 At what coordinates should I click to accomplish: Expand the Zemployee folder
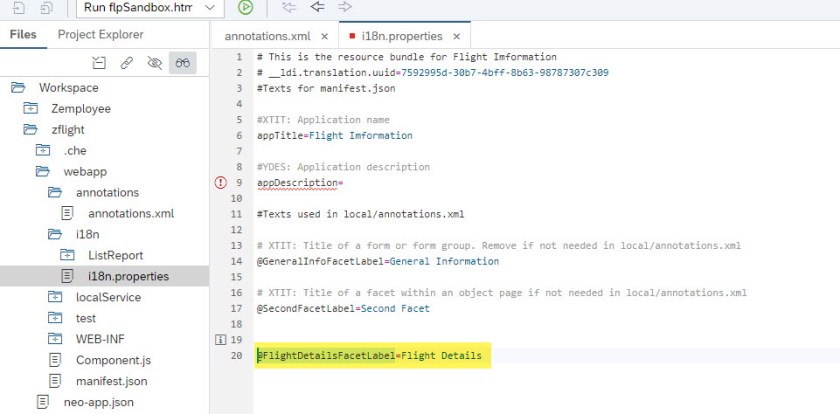[31, 109]
